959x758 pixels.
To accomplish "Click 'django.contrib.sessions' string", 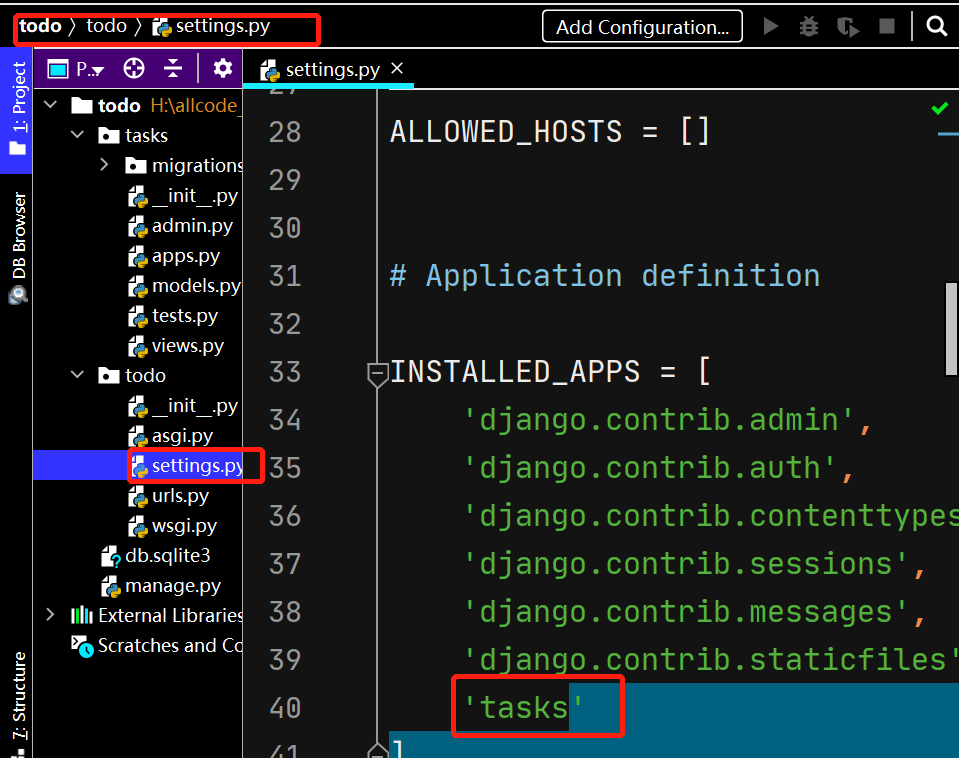I will pyautogui.click(x=686, y=564).
